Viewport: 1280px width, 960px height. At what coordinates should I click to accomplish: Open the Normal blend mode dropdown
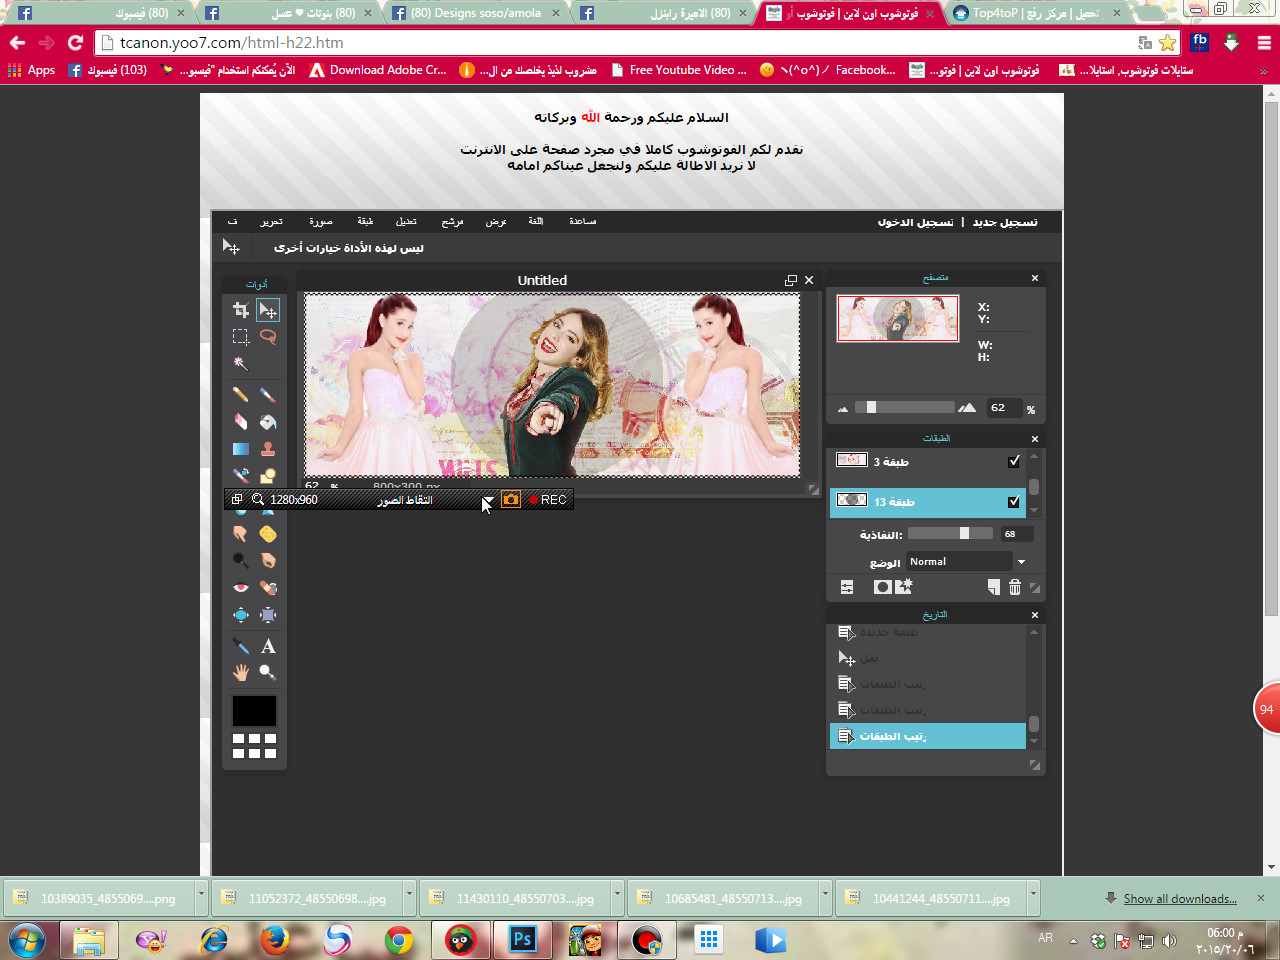point(967,562)
